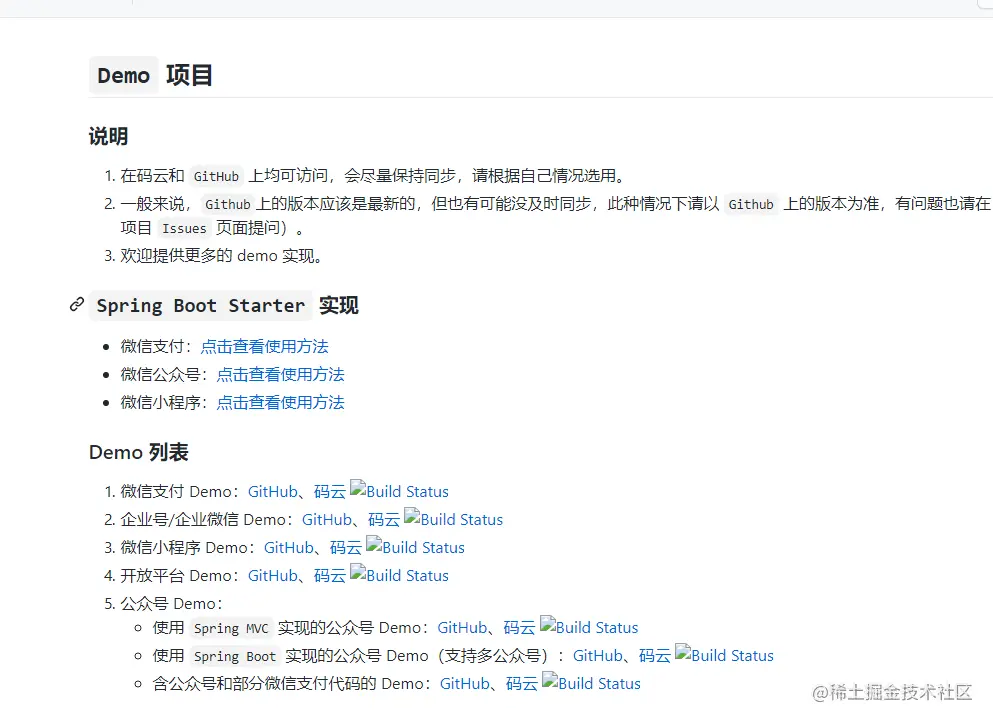Open 码云 link for 开放平台 Demo
Viewport: 993px width, 723px height.
pyautogui.click(x=330, y=575)
